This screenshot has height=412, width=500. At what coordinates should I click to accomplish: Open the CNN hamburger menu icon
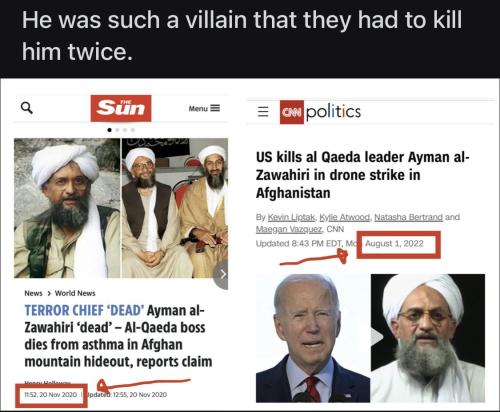click(263, 111)
